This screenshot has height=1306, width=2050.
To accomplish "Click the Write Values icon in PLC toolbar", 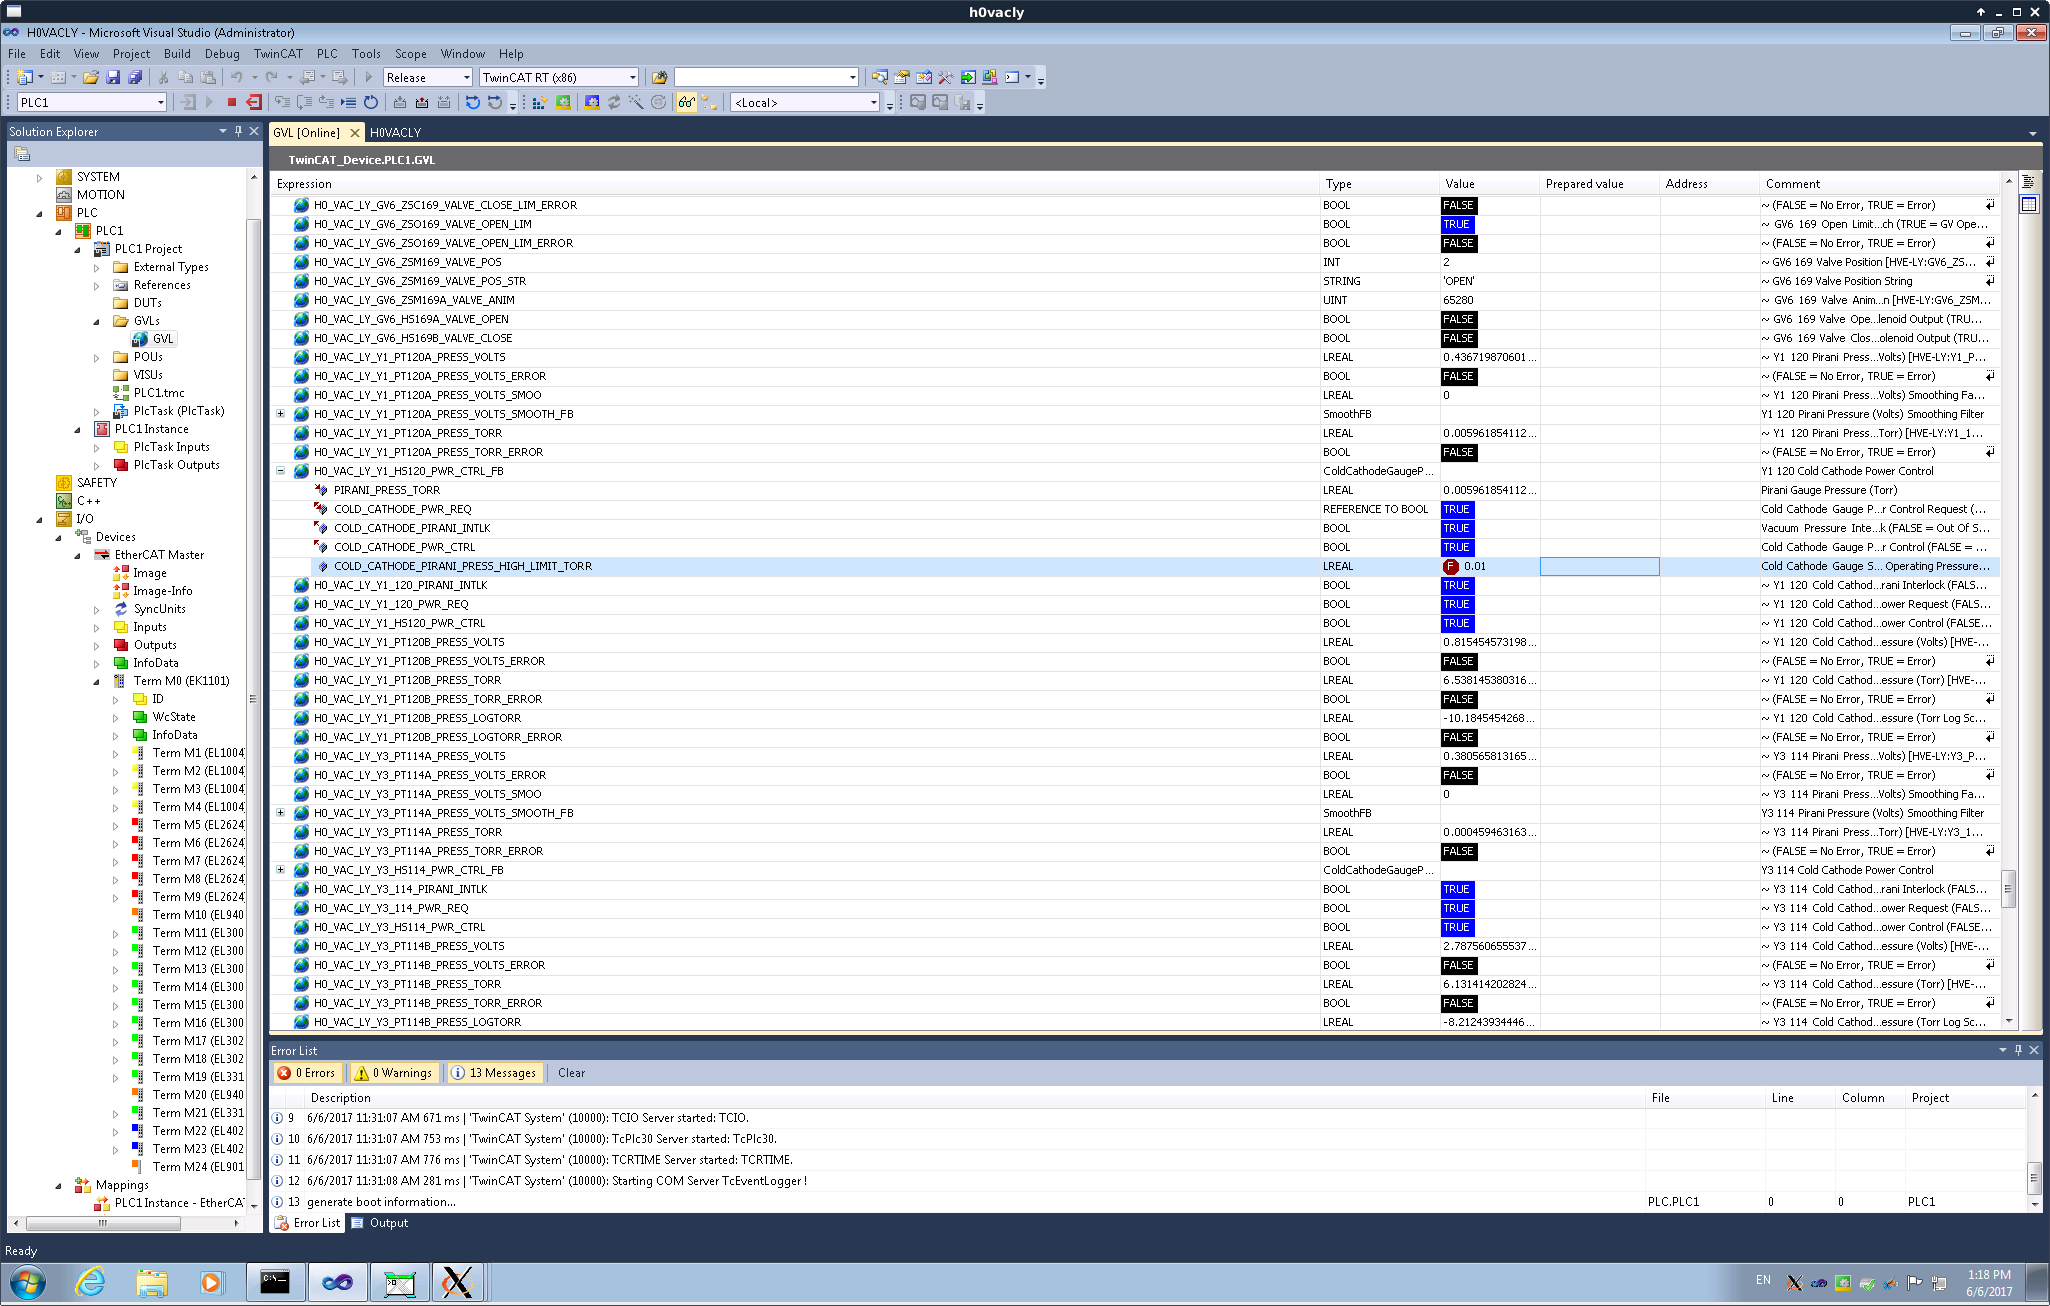I will tap(399, 102).
